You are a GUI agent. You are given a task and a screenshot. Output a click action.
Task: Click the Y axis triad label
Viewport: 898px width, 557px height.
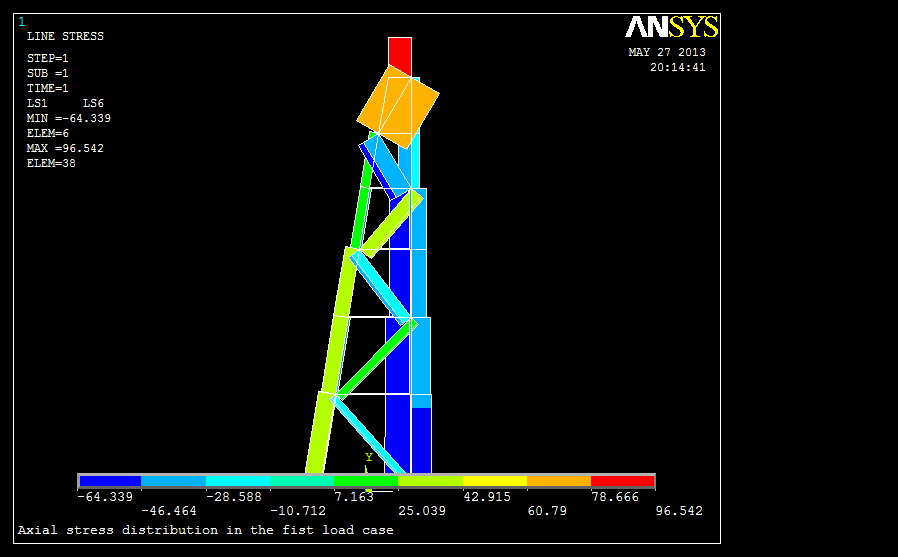pos(369,457)
